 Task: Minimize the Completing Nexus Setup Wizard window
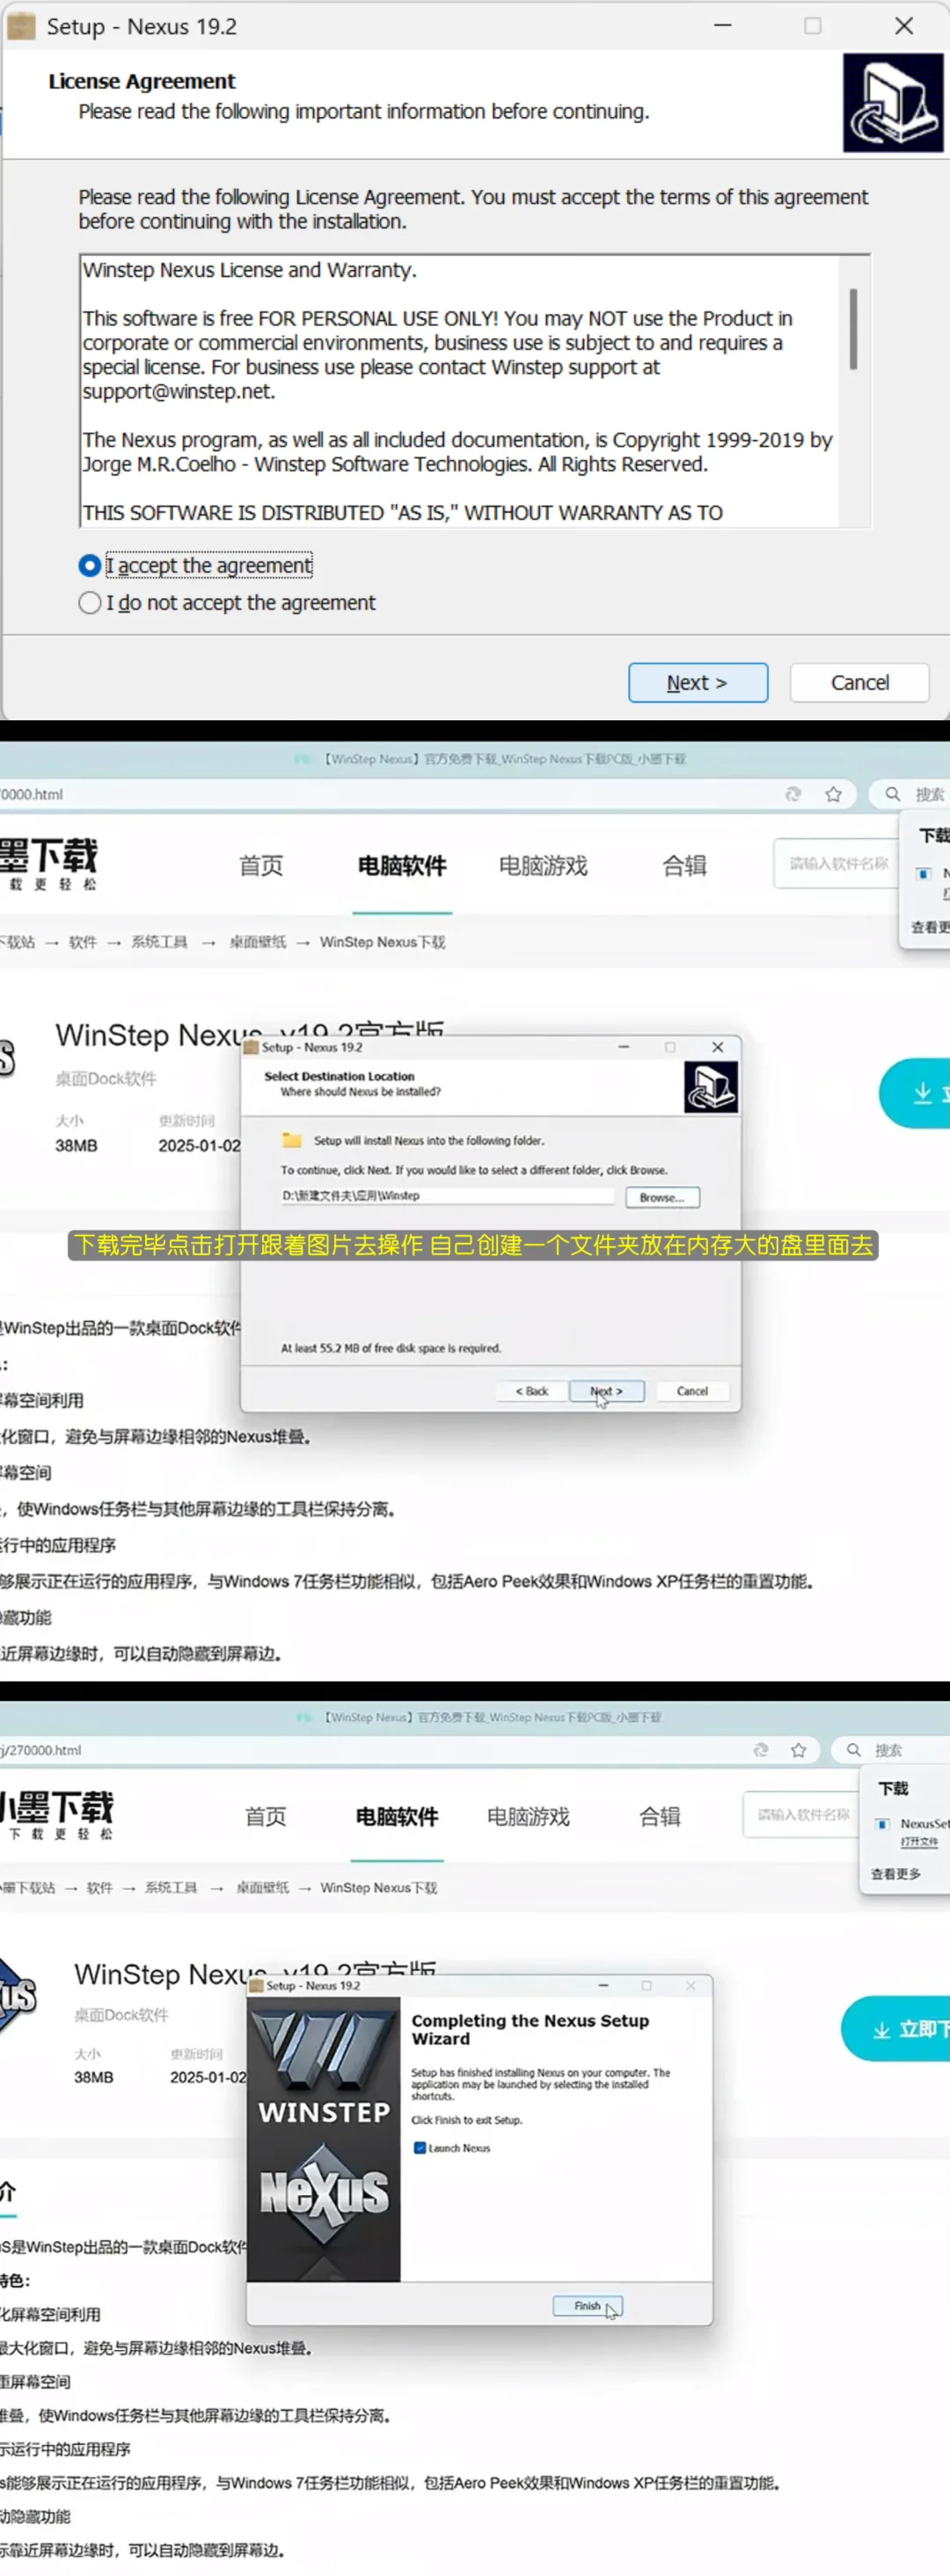603,1985
